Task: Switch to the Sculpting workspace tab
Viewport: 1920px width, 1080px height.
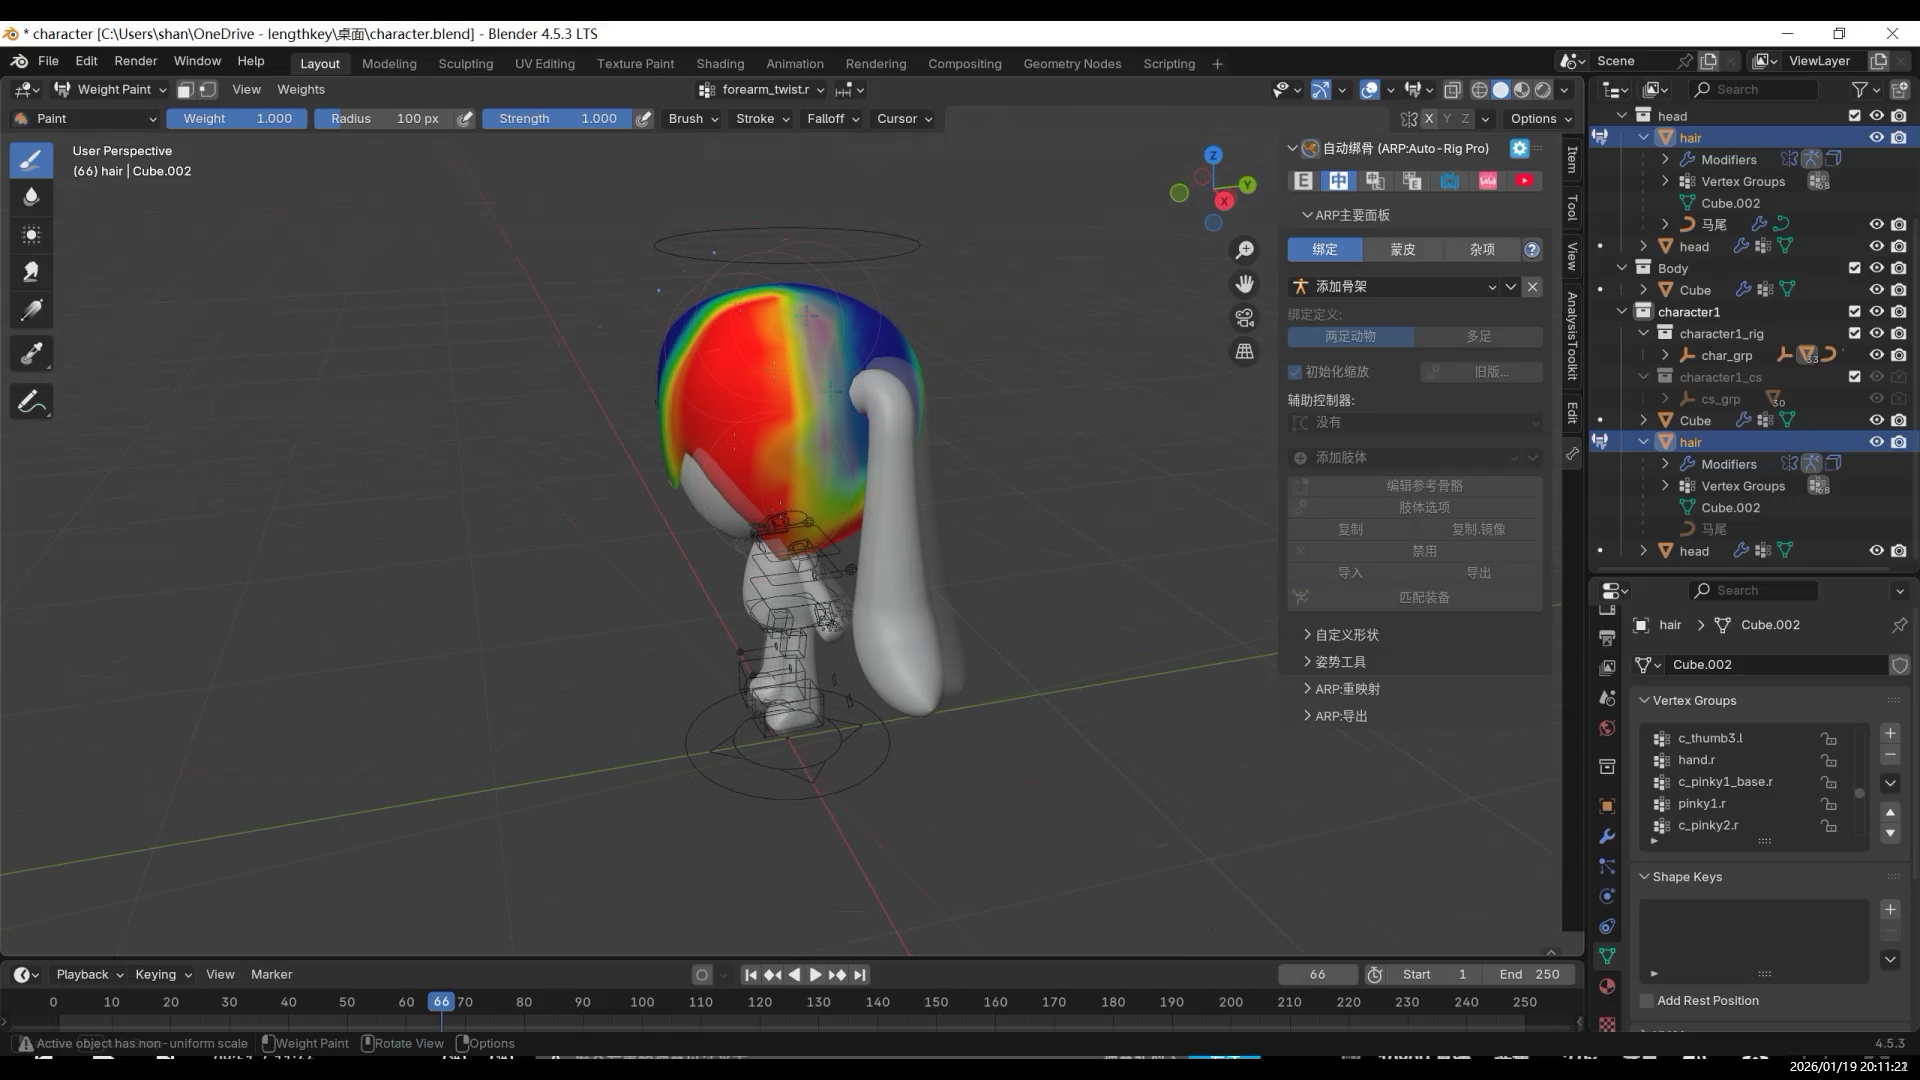Action: [465, 64]
